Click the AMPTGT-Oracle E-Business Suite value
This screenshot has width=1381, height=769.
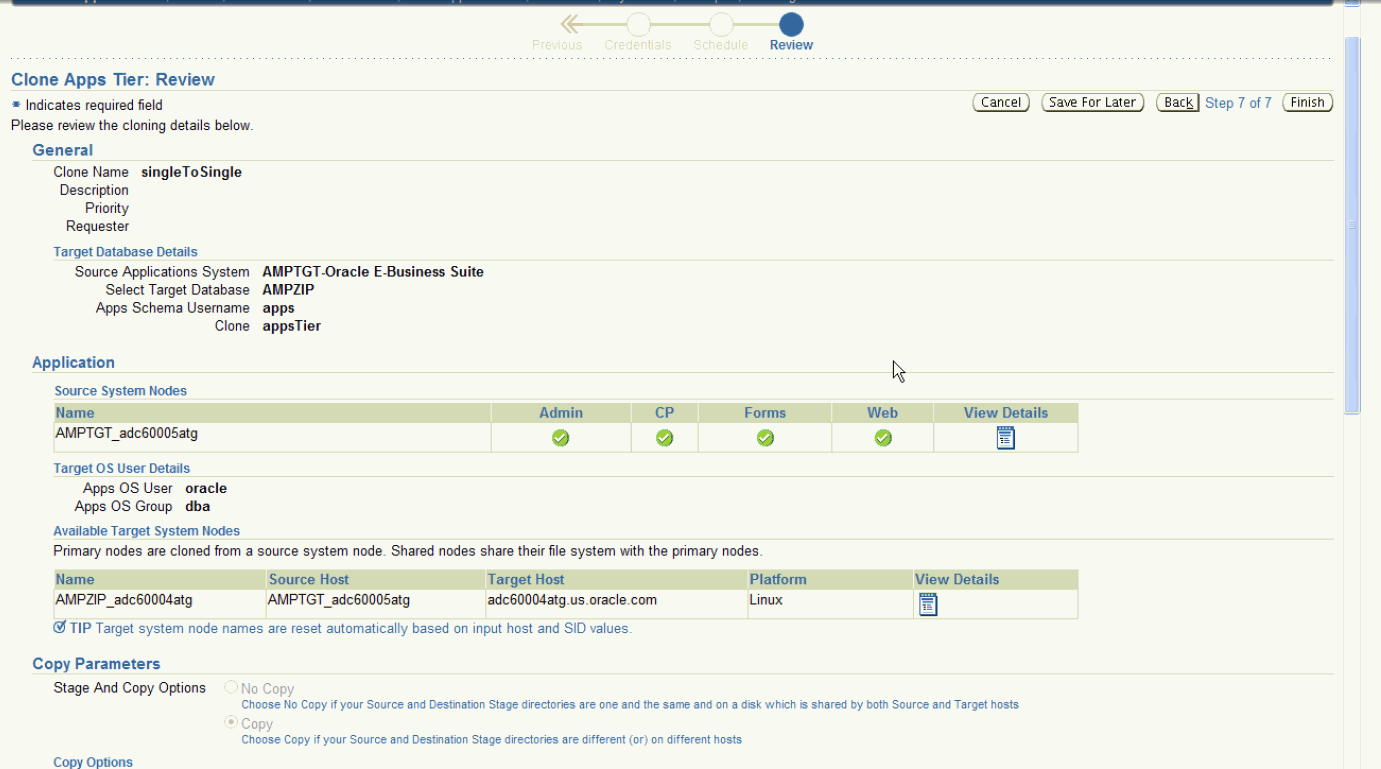(x=373, y=272)
